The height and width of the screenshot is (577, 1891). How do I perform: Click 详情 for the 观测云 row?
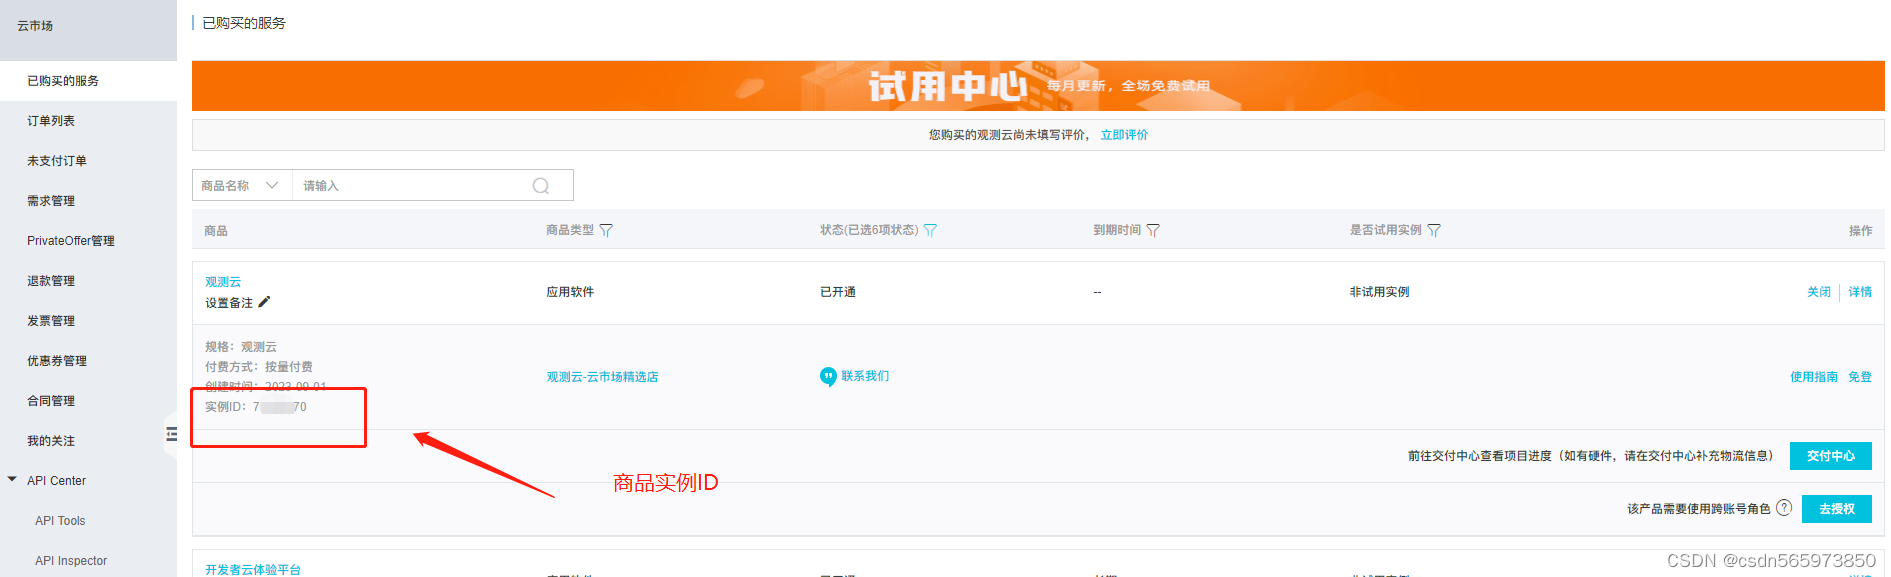(1860, 292)
